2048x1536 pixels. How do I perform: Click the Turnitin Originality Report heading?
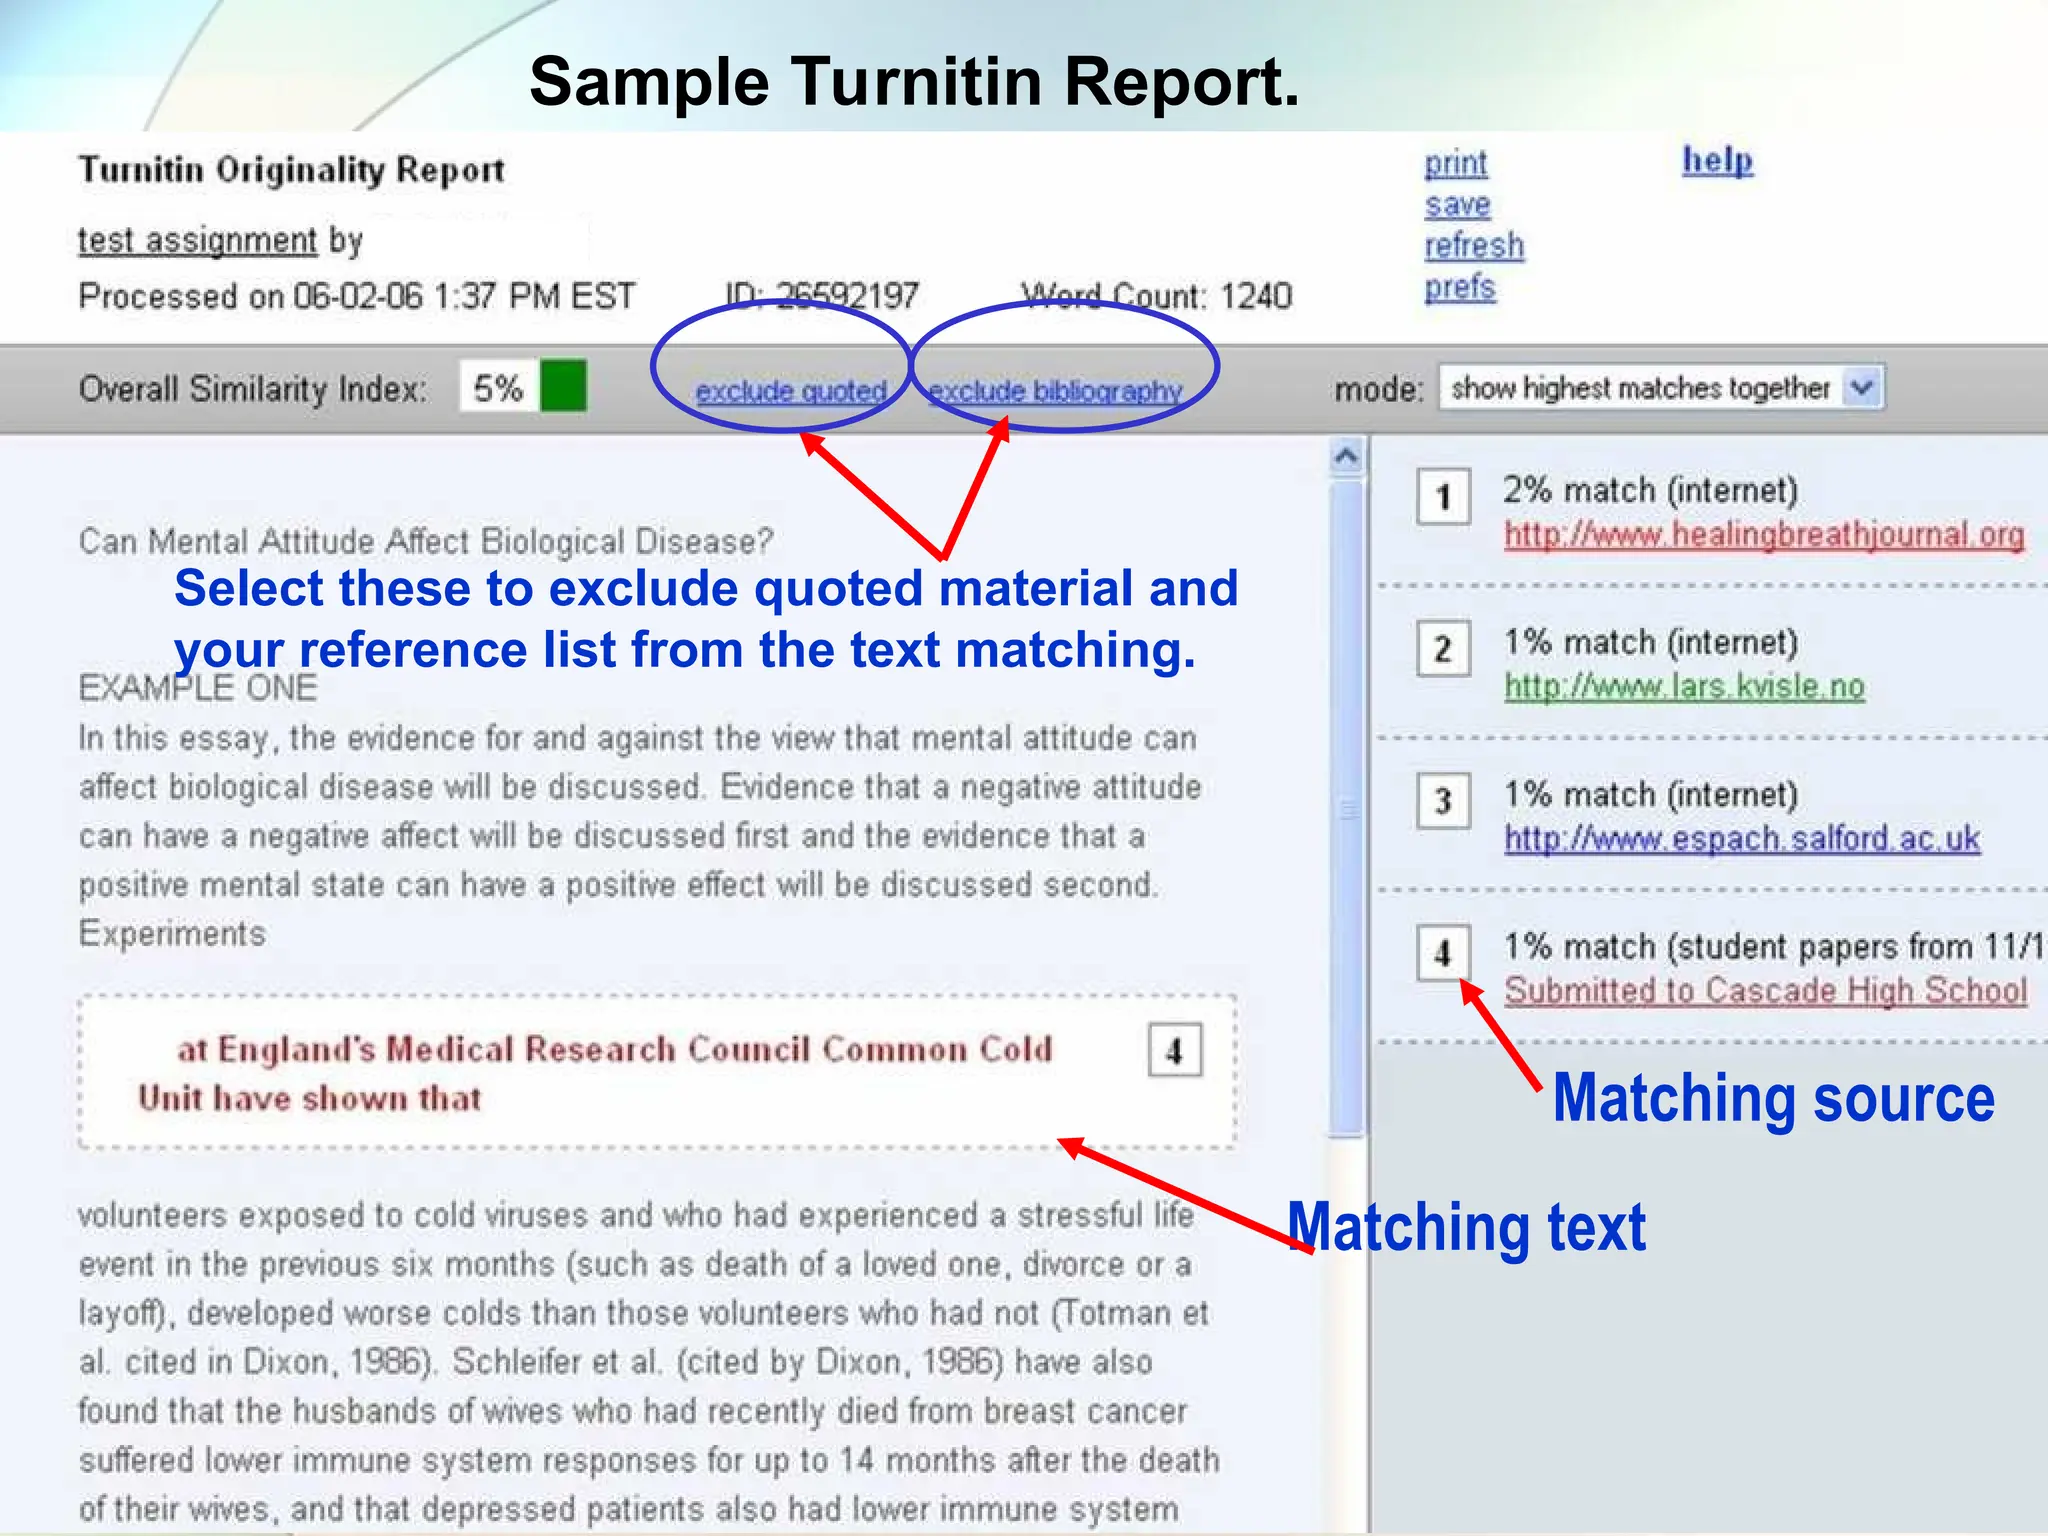tap(291, 170)
